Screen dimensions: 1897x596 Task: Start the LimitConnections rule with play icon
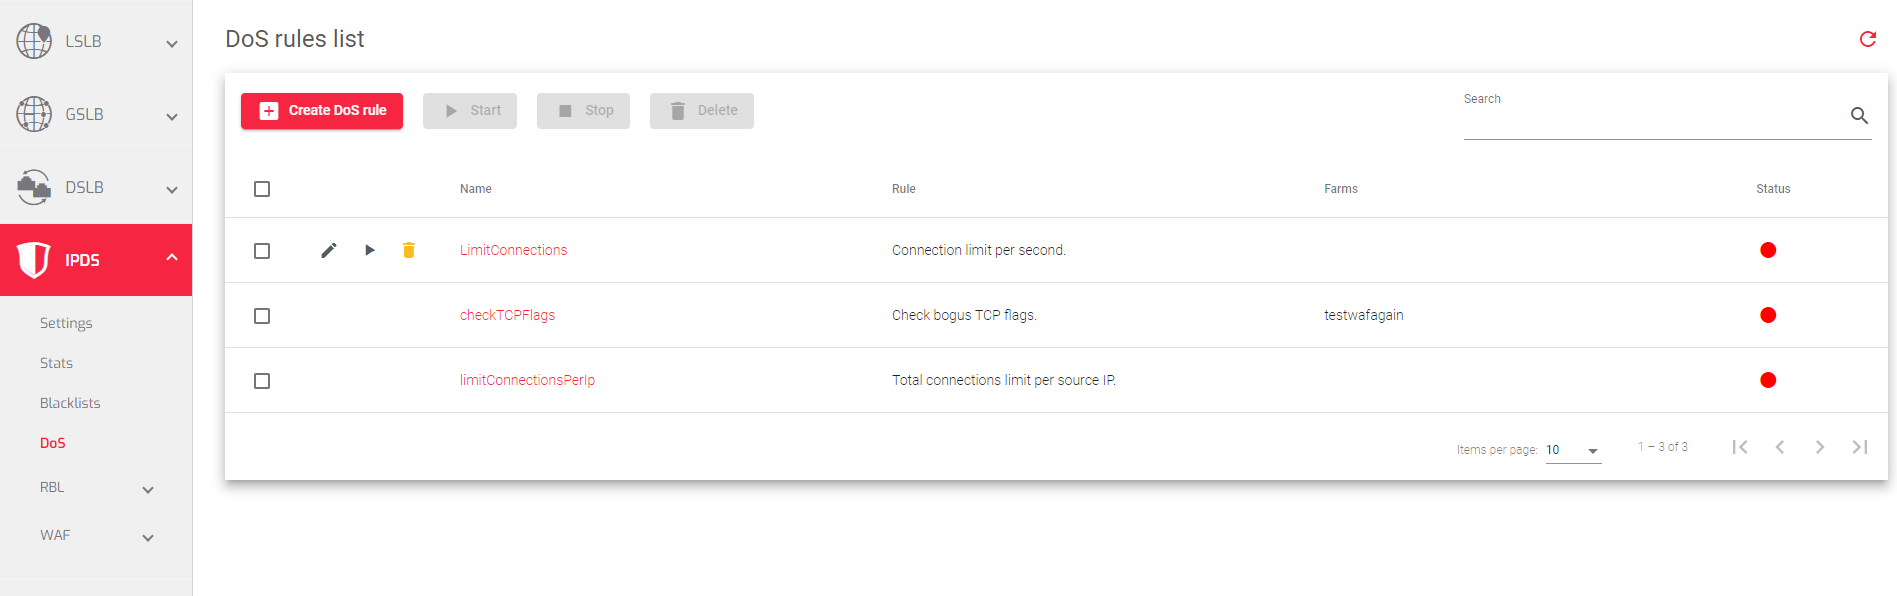point(370,250)
